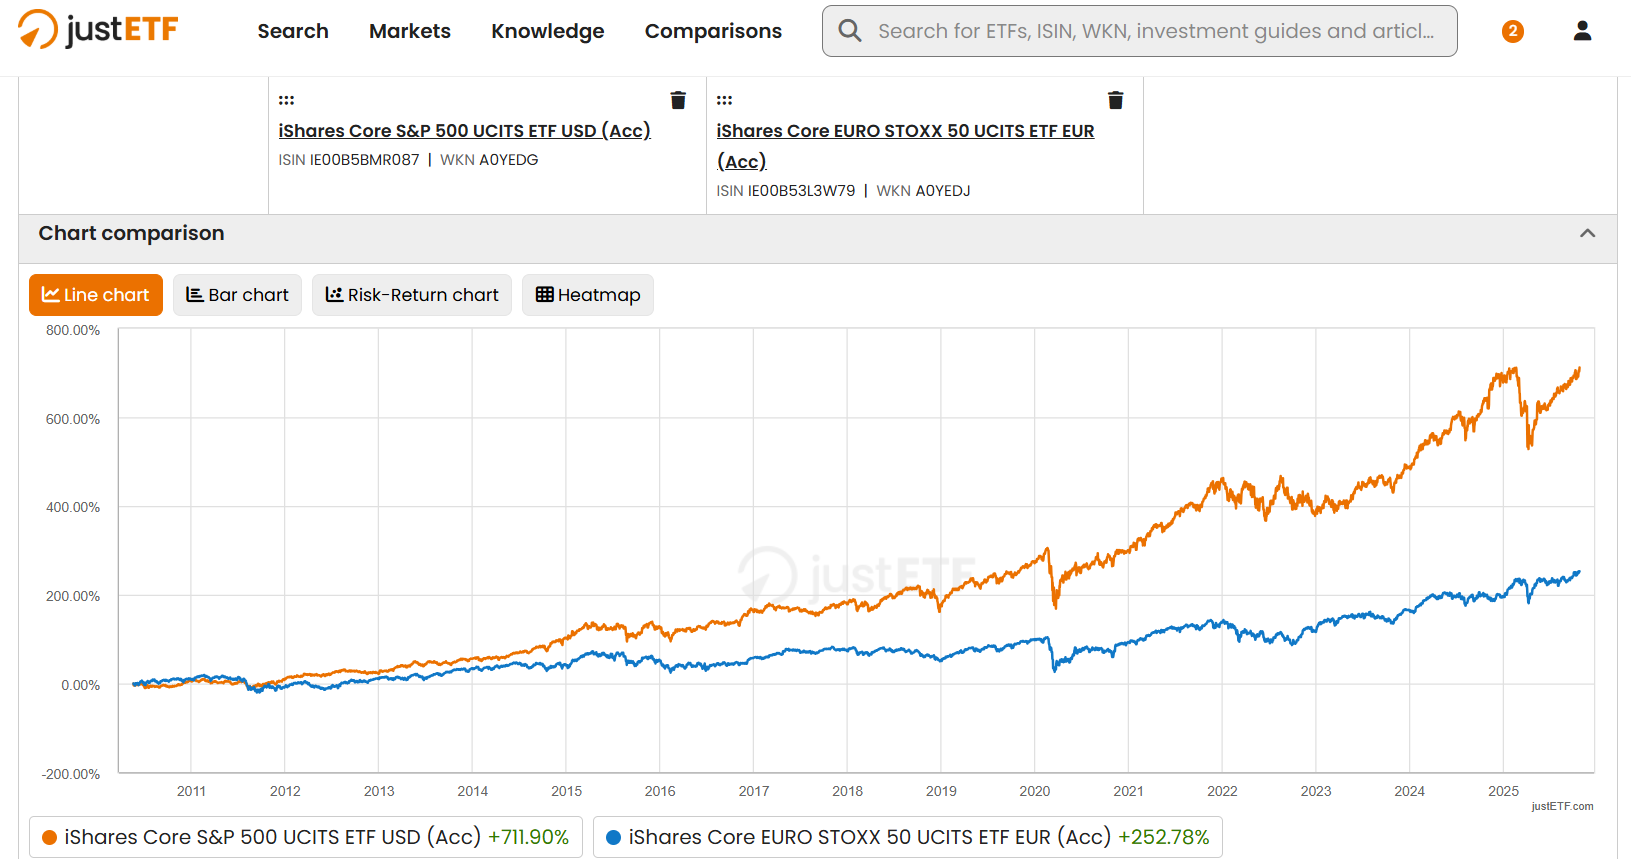Switch to Bar chart view
This screenshot has width=1631, height=859.
[x=237, y=295]
